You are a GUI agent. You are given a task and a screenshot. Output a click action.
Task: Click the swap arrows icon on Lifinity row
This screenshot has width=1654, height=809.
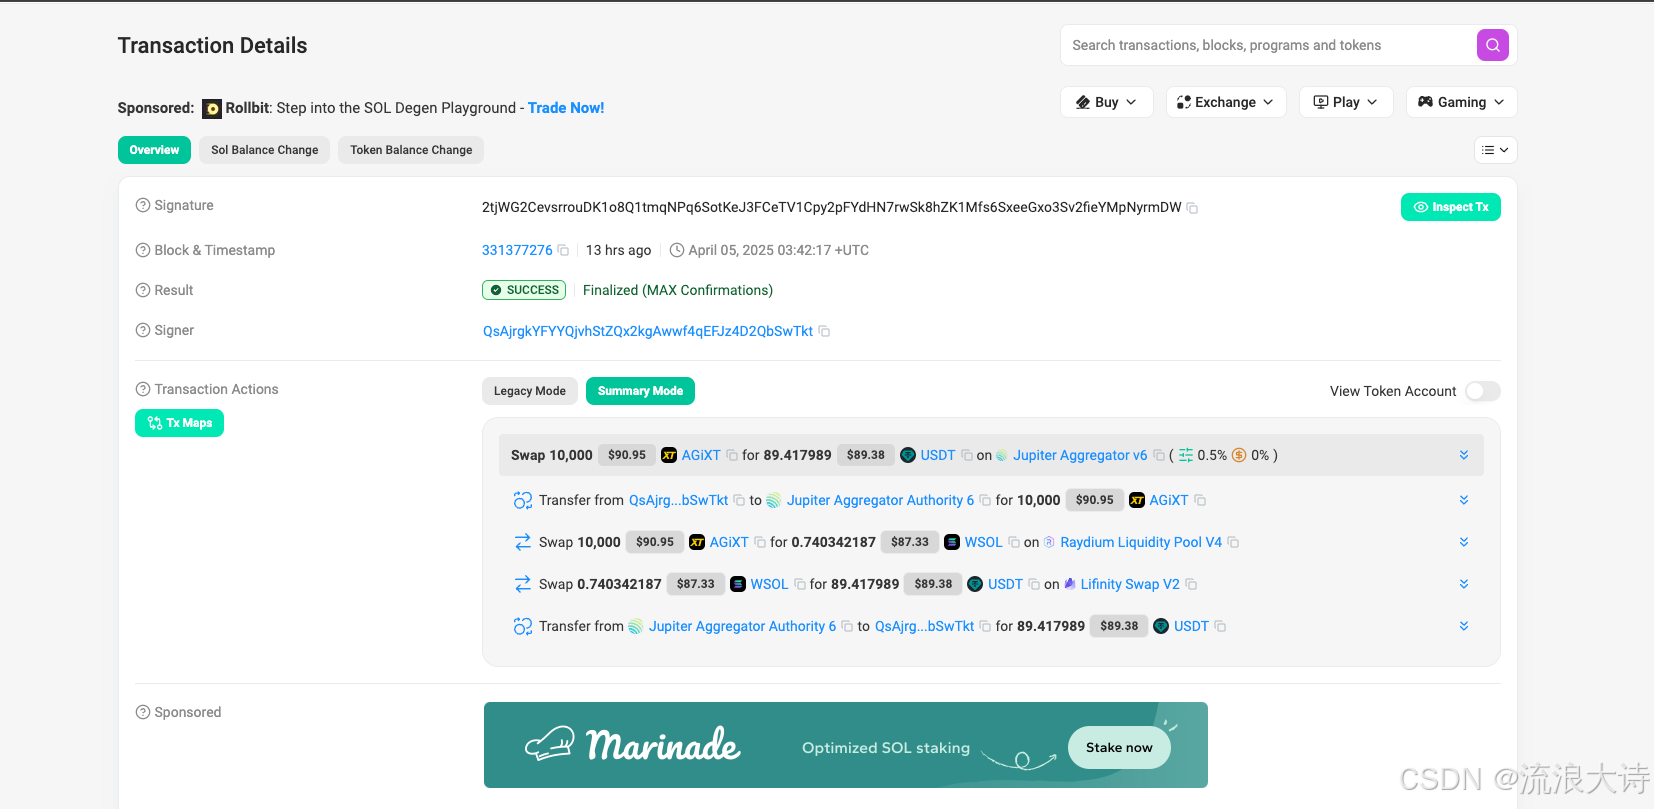[523, 584]
